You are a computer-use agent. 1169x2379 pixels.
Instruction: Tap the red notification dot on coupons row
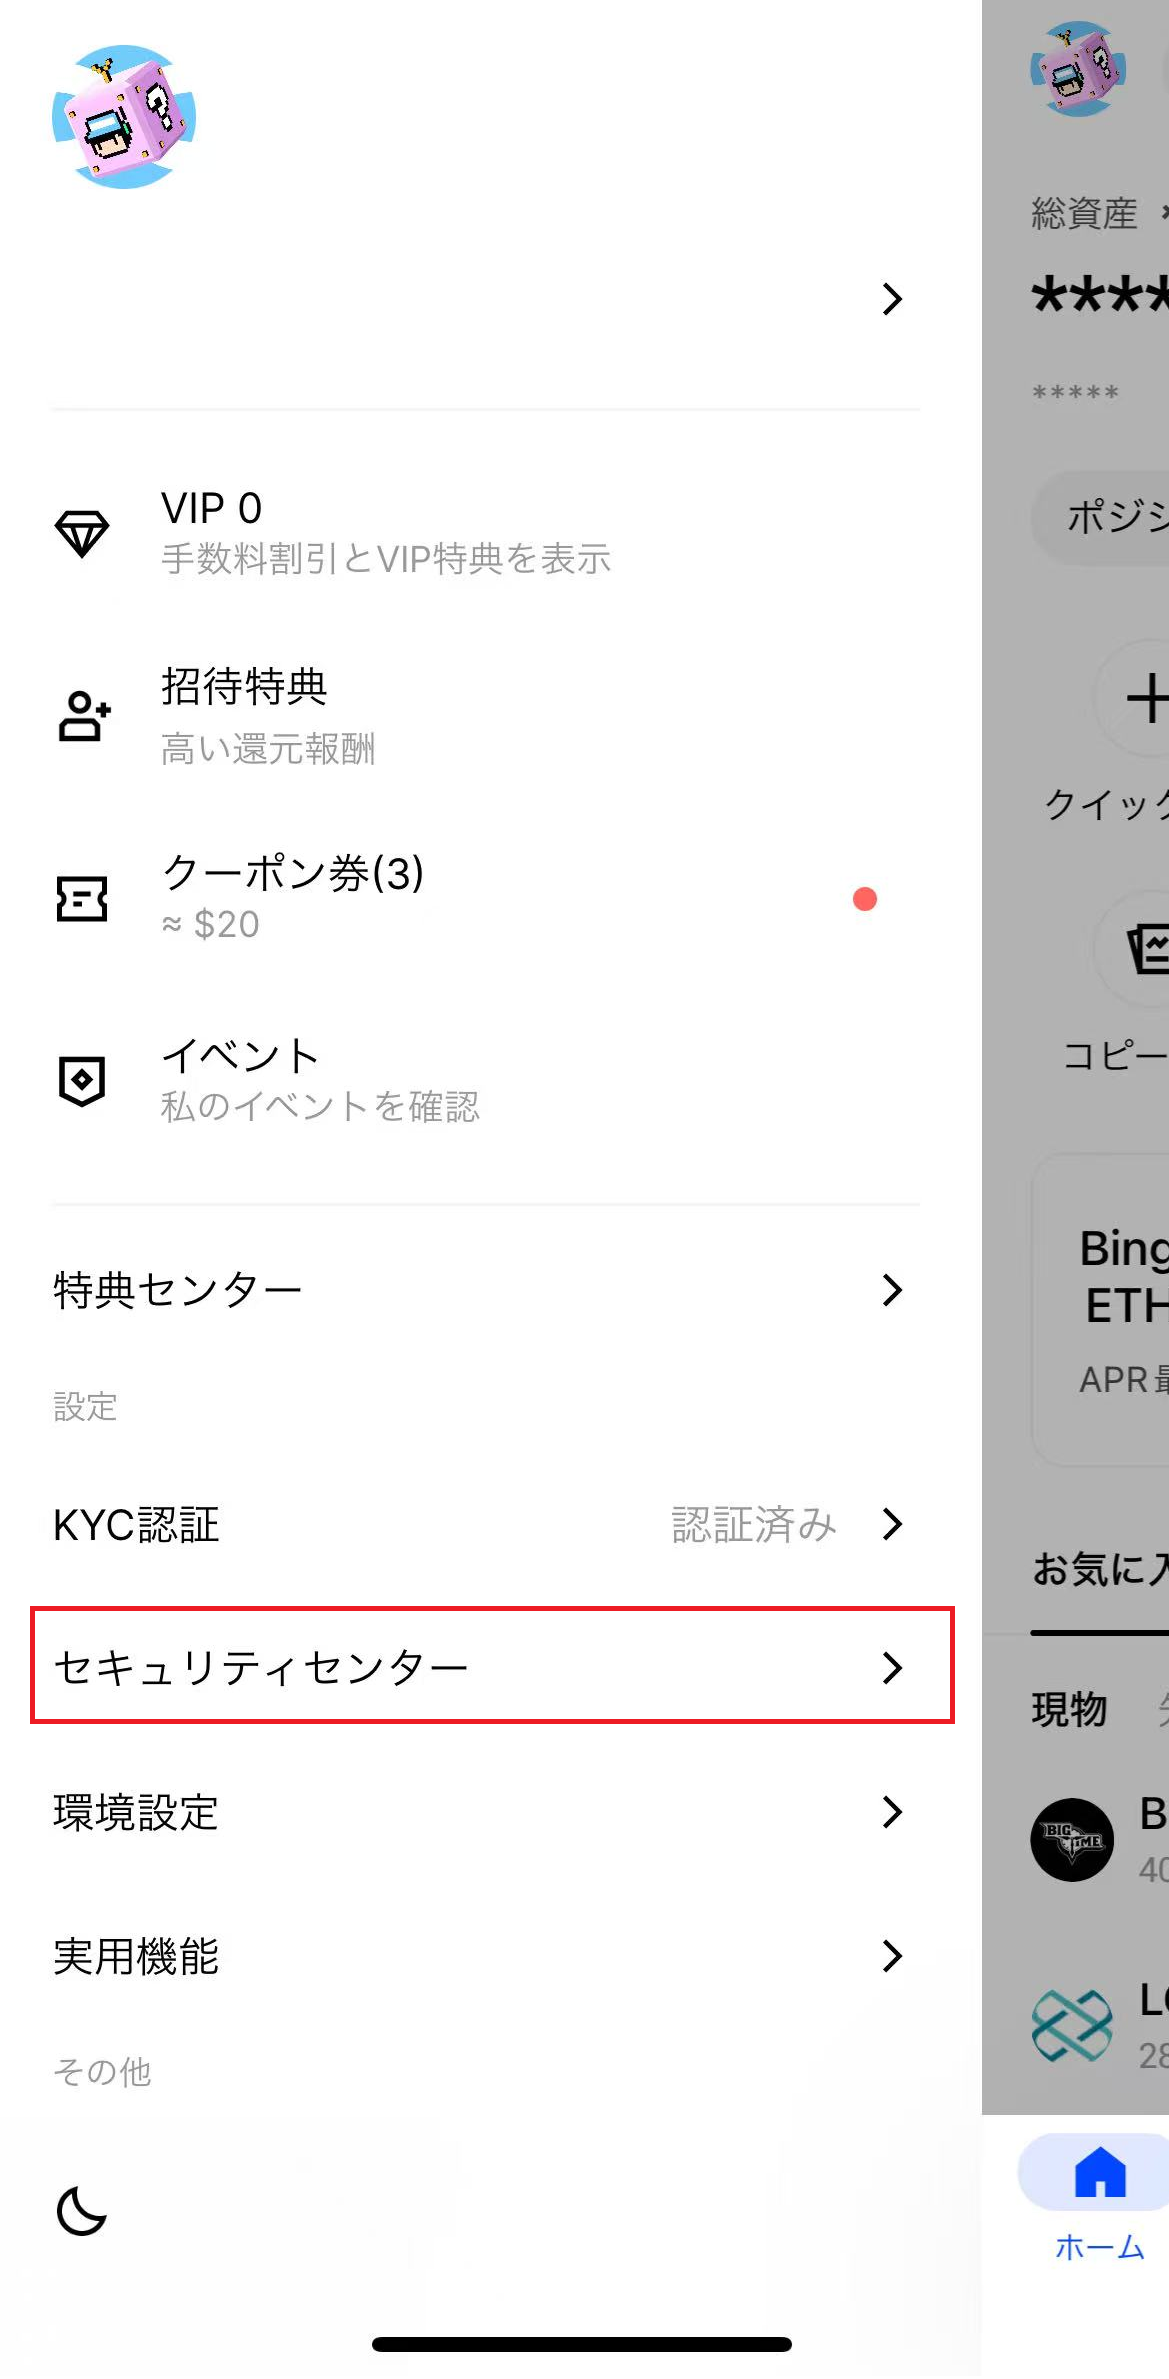pyautogui.click(x=866, y=899)
